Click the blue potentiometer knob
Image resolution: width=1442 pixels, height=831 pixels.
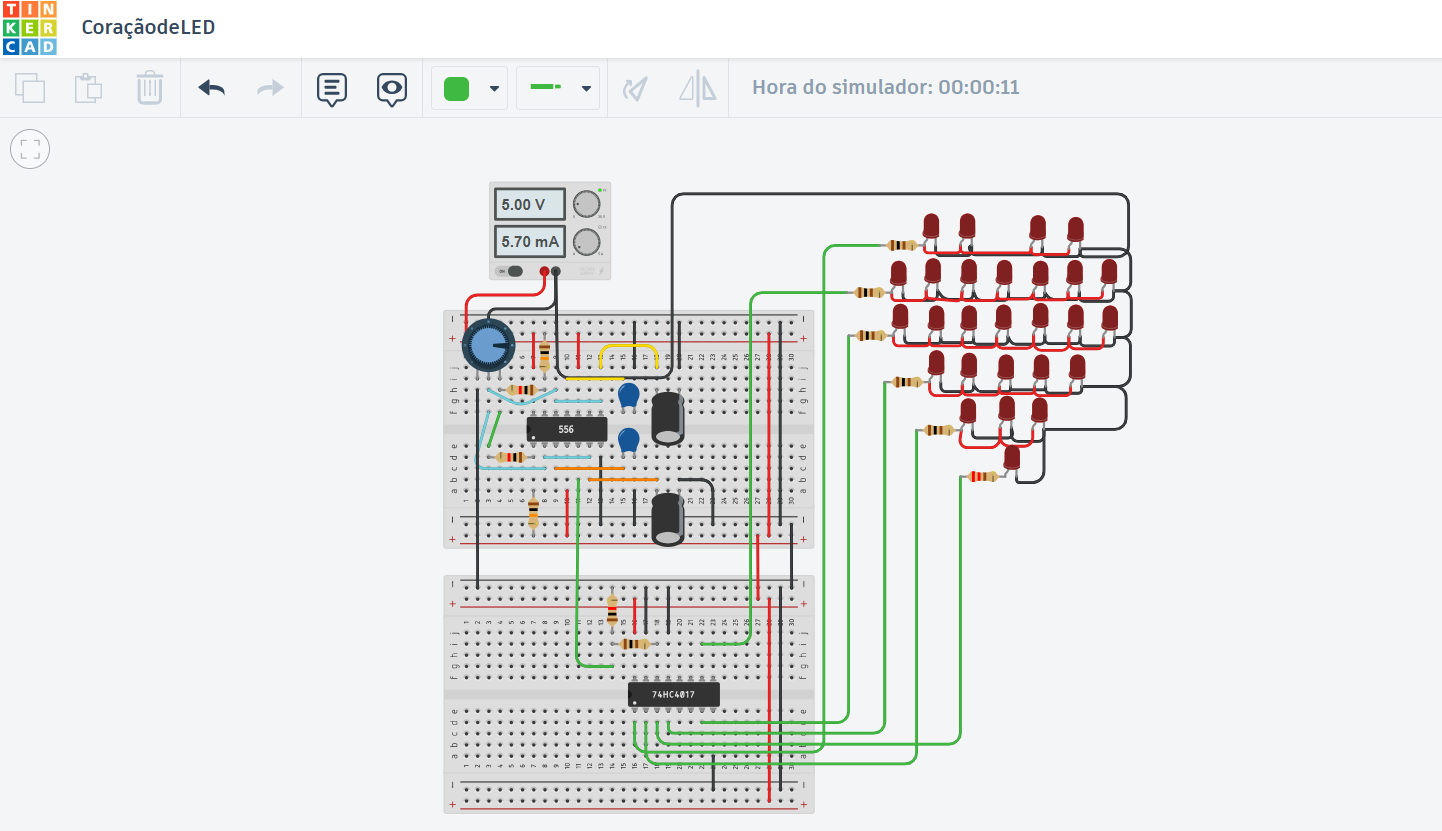coord(489,346)
